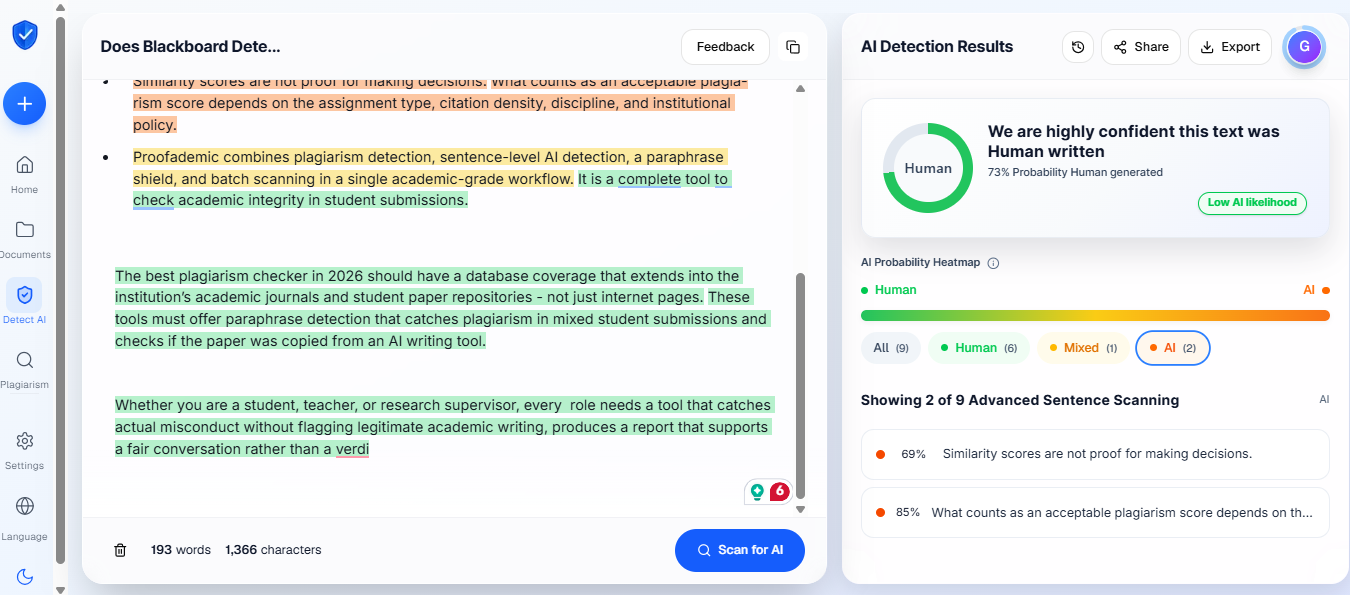Click the blue plus new button
This screenshot has width=1350, height=595.
[x=25, y=104]
